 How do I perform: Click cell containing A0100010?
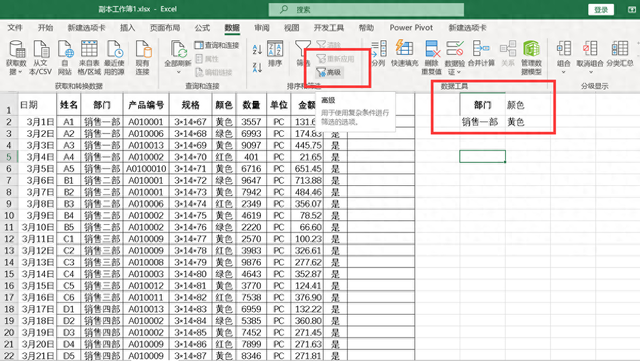click(146, 169)
